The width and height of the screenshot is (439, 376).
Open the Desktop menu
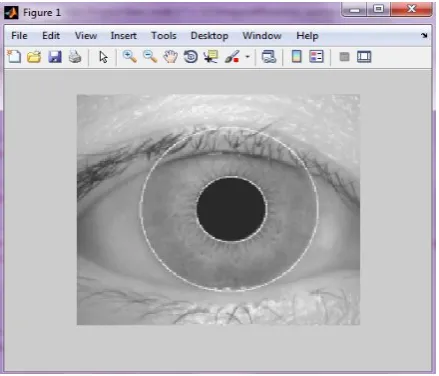coord(209,36)
